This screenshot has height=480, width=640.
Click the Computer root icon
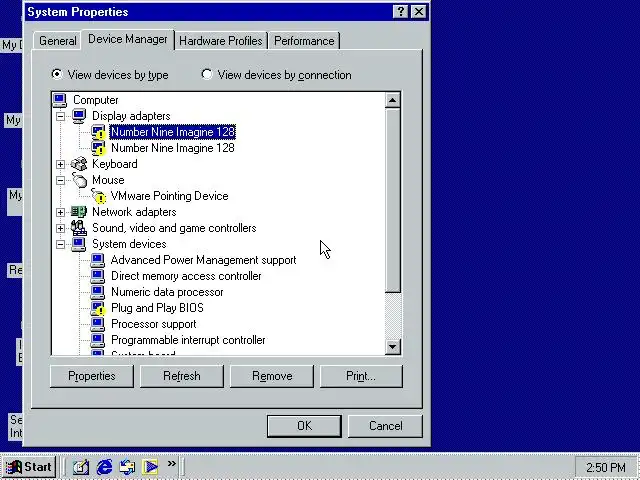click(x=60, y=100)
